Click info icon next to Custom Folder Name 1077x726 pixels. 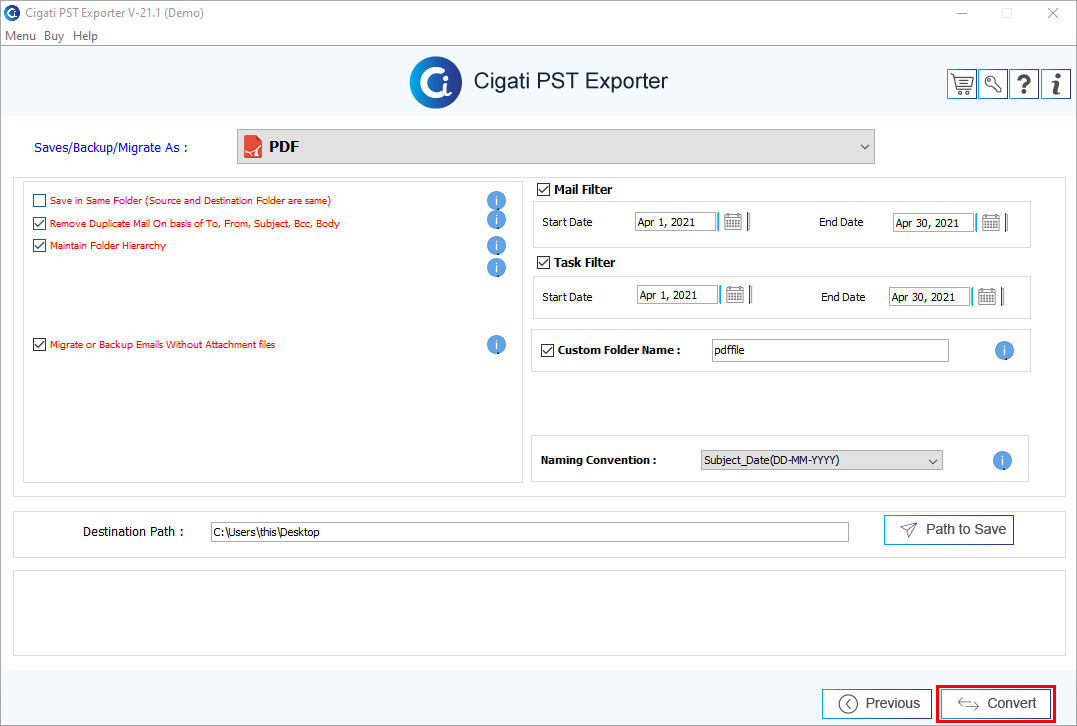(1004, 351)
